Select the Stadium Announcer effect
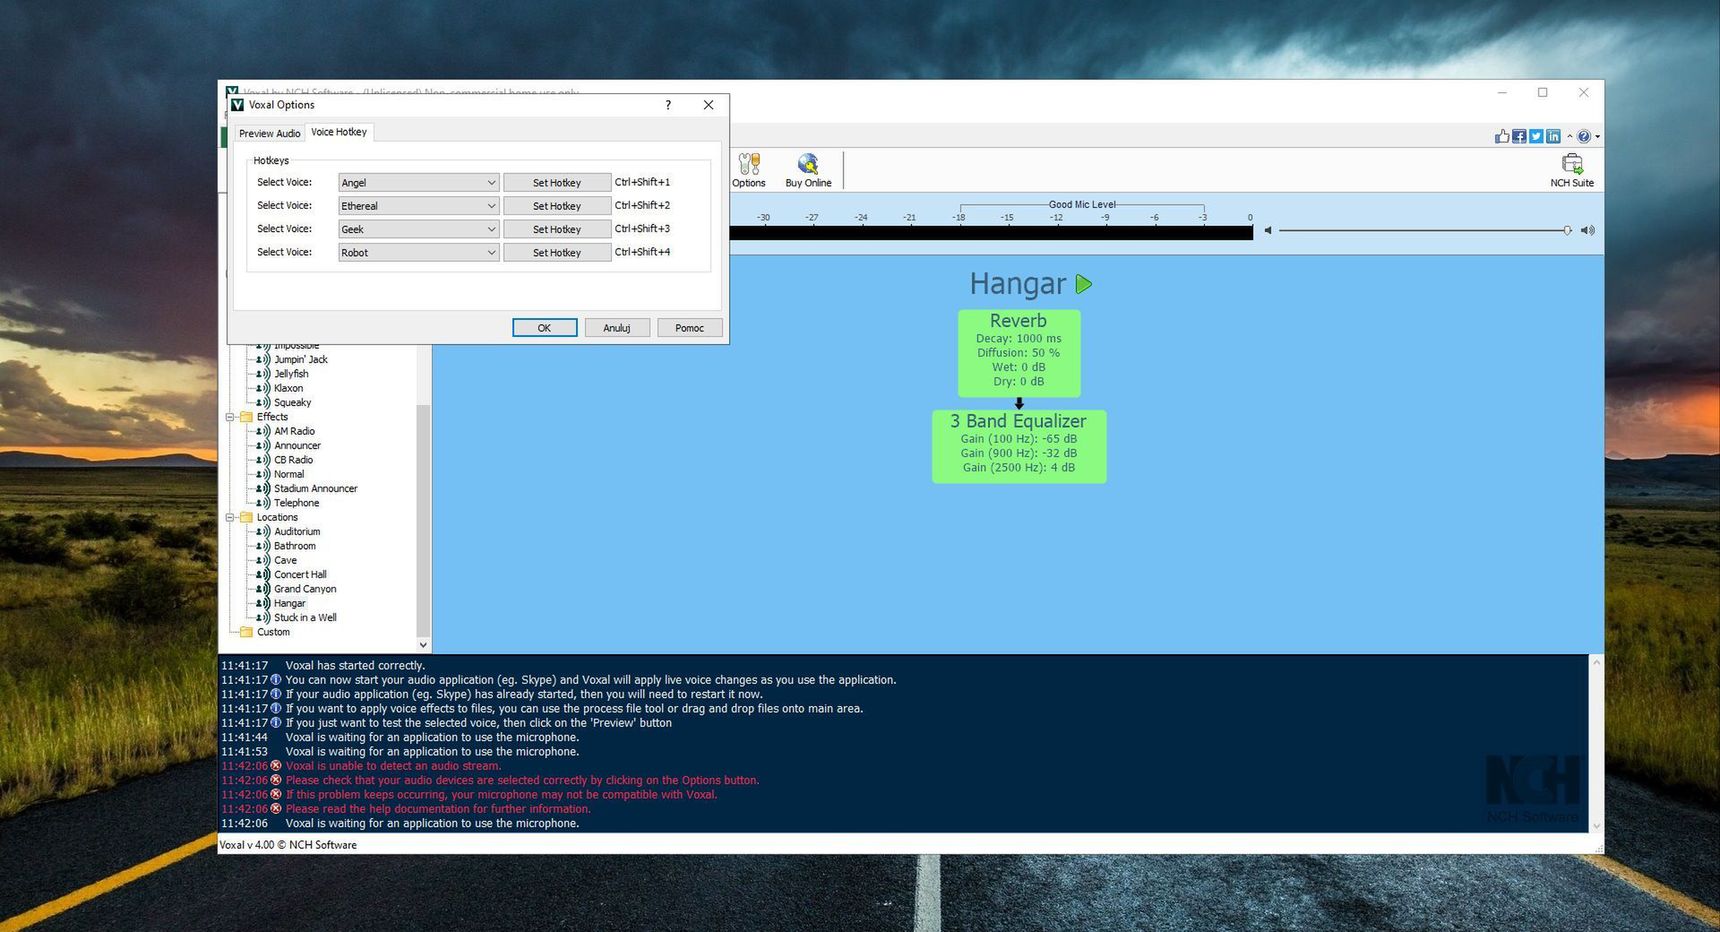 (315, 489)
